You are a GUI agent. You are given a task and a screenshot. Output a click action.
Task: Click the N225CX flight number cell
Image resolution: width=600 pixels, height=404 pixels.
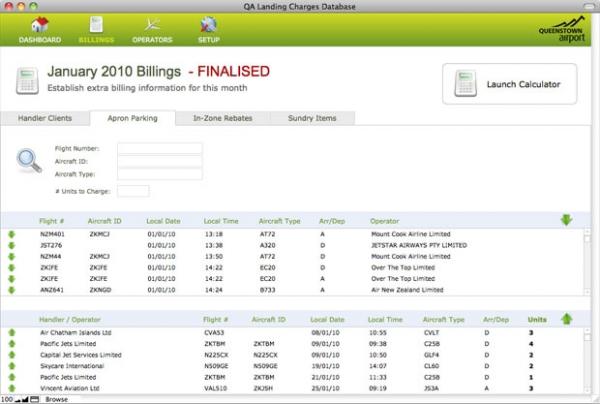(x=216, y=355)
